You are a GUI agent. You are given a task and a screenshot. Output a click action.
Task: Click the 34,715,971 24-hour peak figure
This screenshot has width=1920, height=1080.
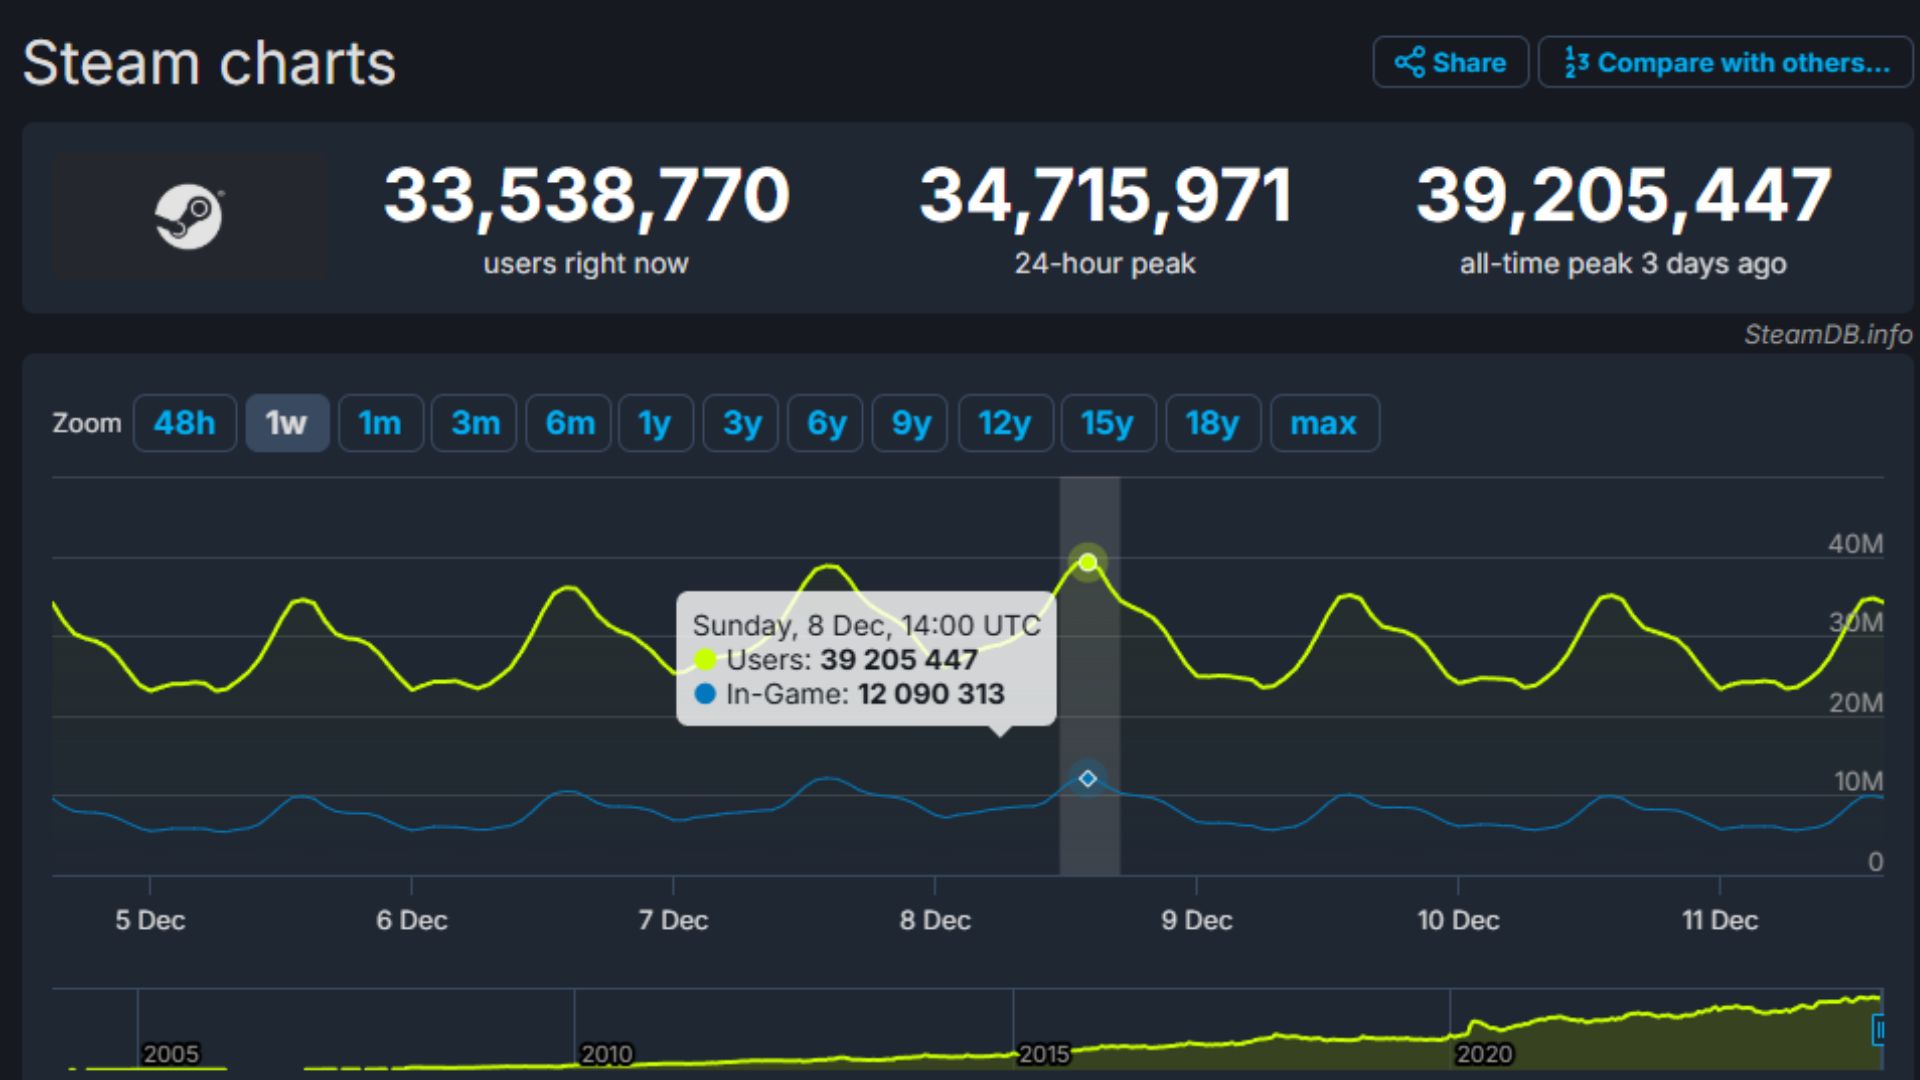(x=1105, y=195)
